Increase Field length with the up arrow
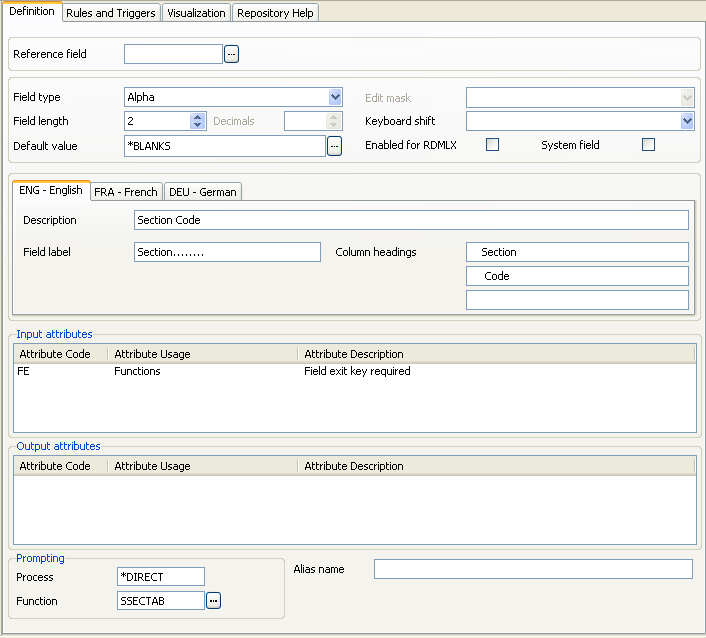 coord(198,117)
